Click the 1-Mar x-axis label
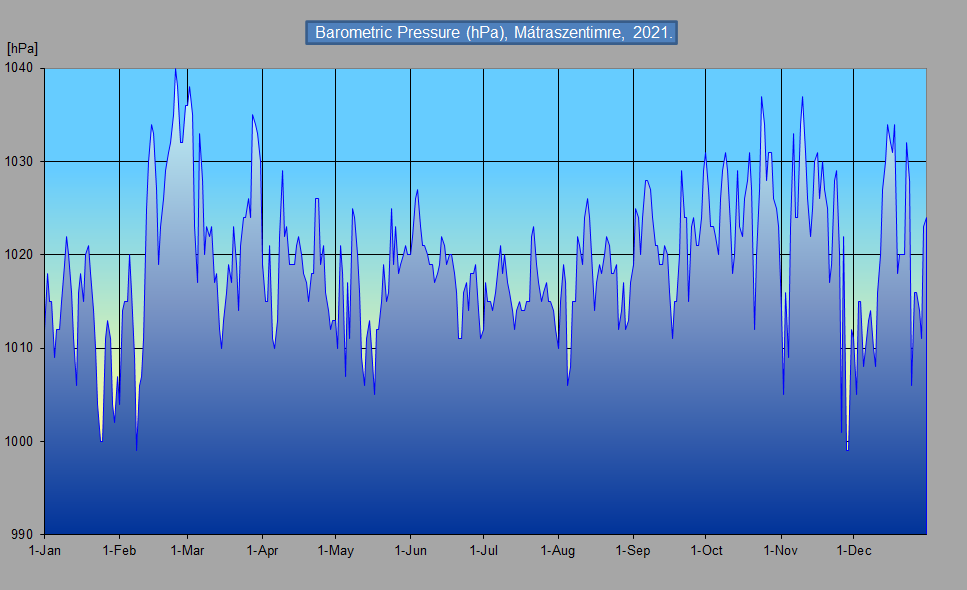Screen dimensions: 967x590 tap(187, 550)
